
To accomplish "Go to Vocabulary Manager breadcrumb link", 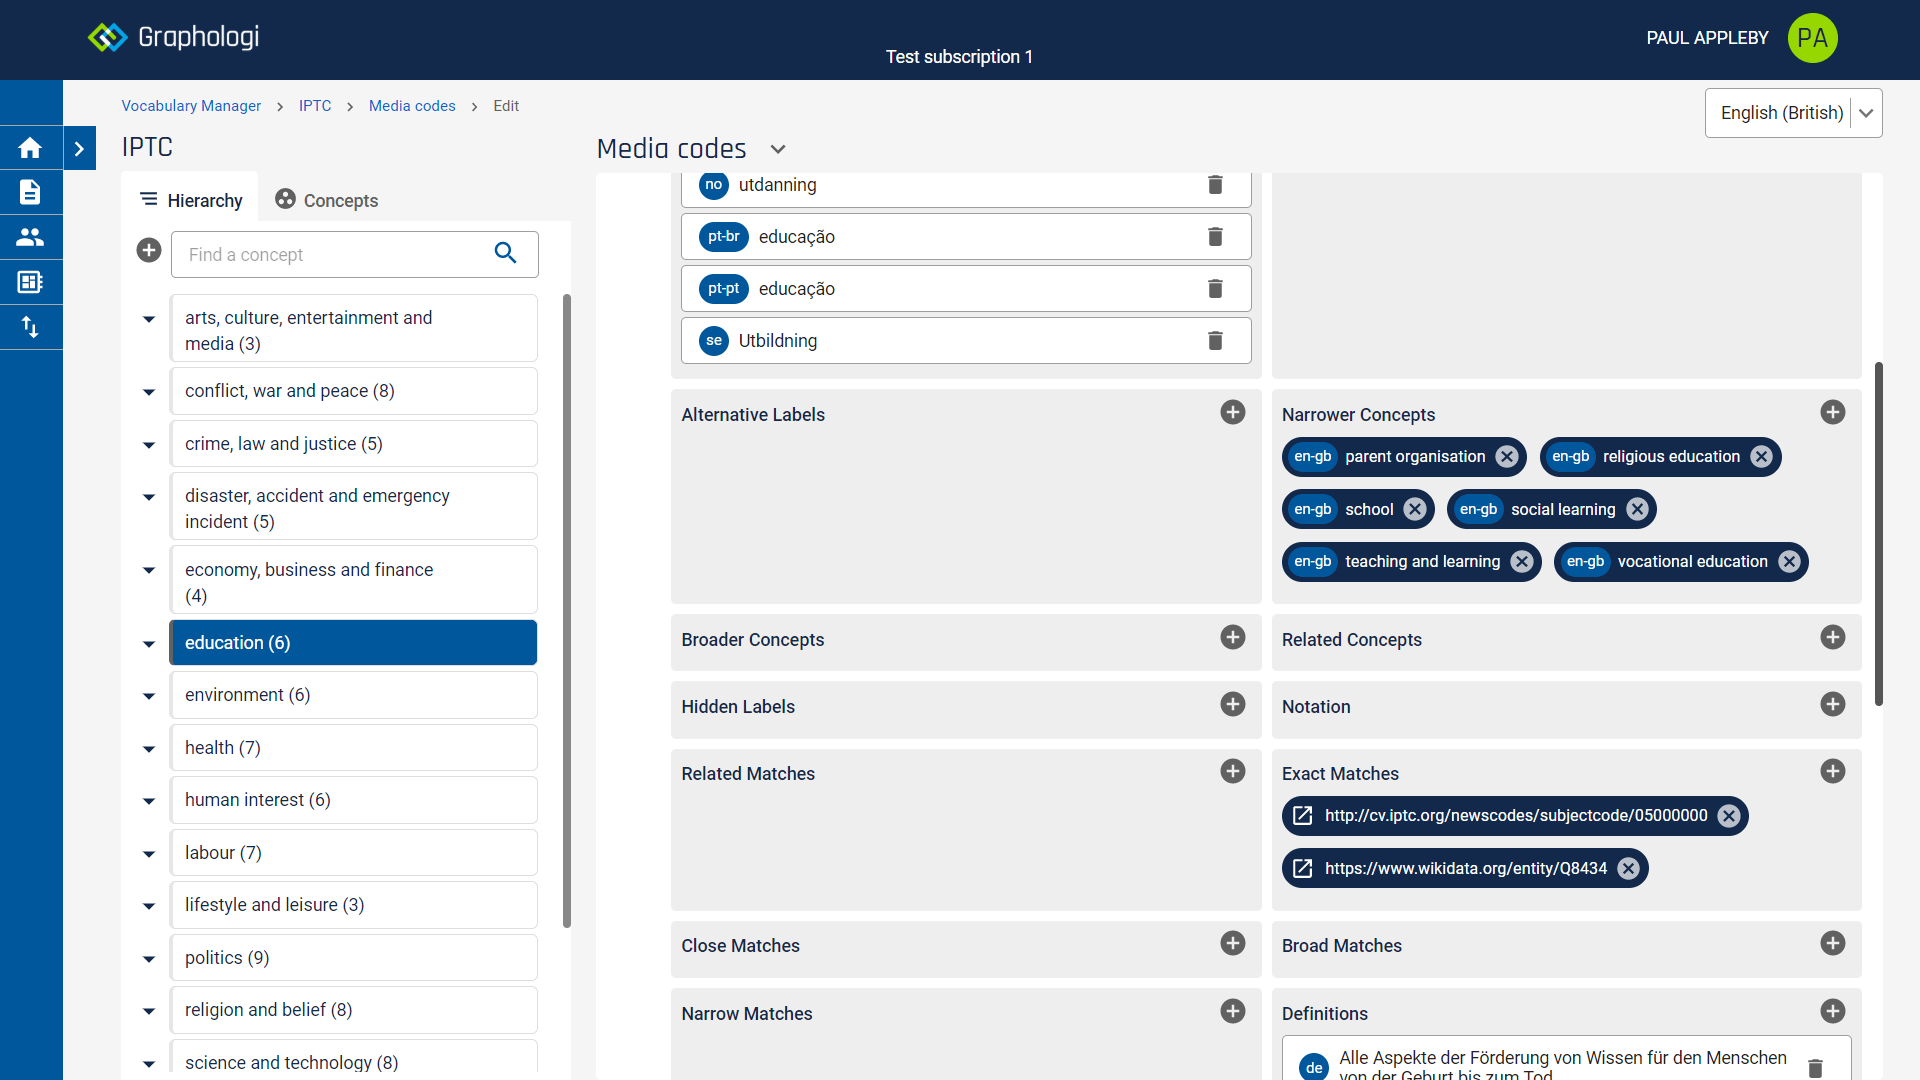I will 191,106.
